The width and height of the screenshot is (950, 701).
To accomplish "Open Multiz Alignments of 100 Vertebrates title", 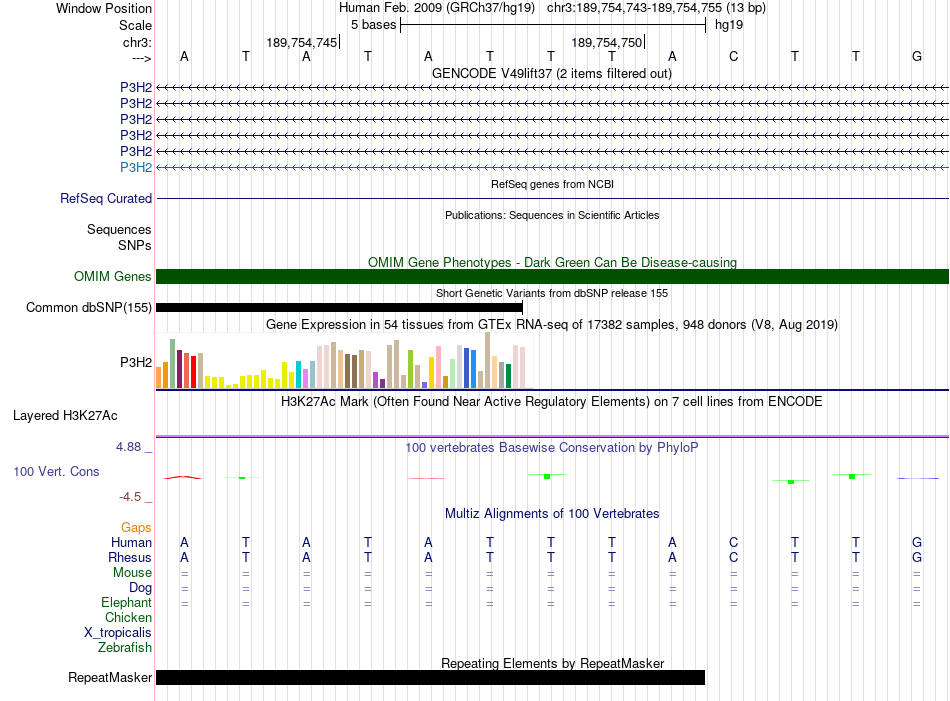I will click(552, 514).
